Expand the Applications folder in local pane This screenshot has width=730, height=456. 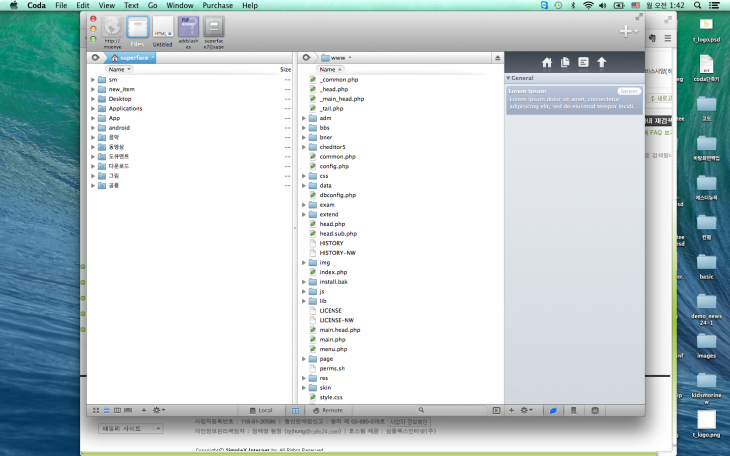[92, 108]
